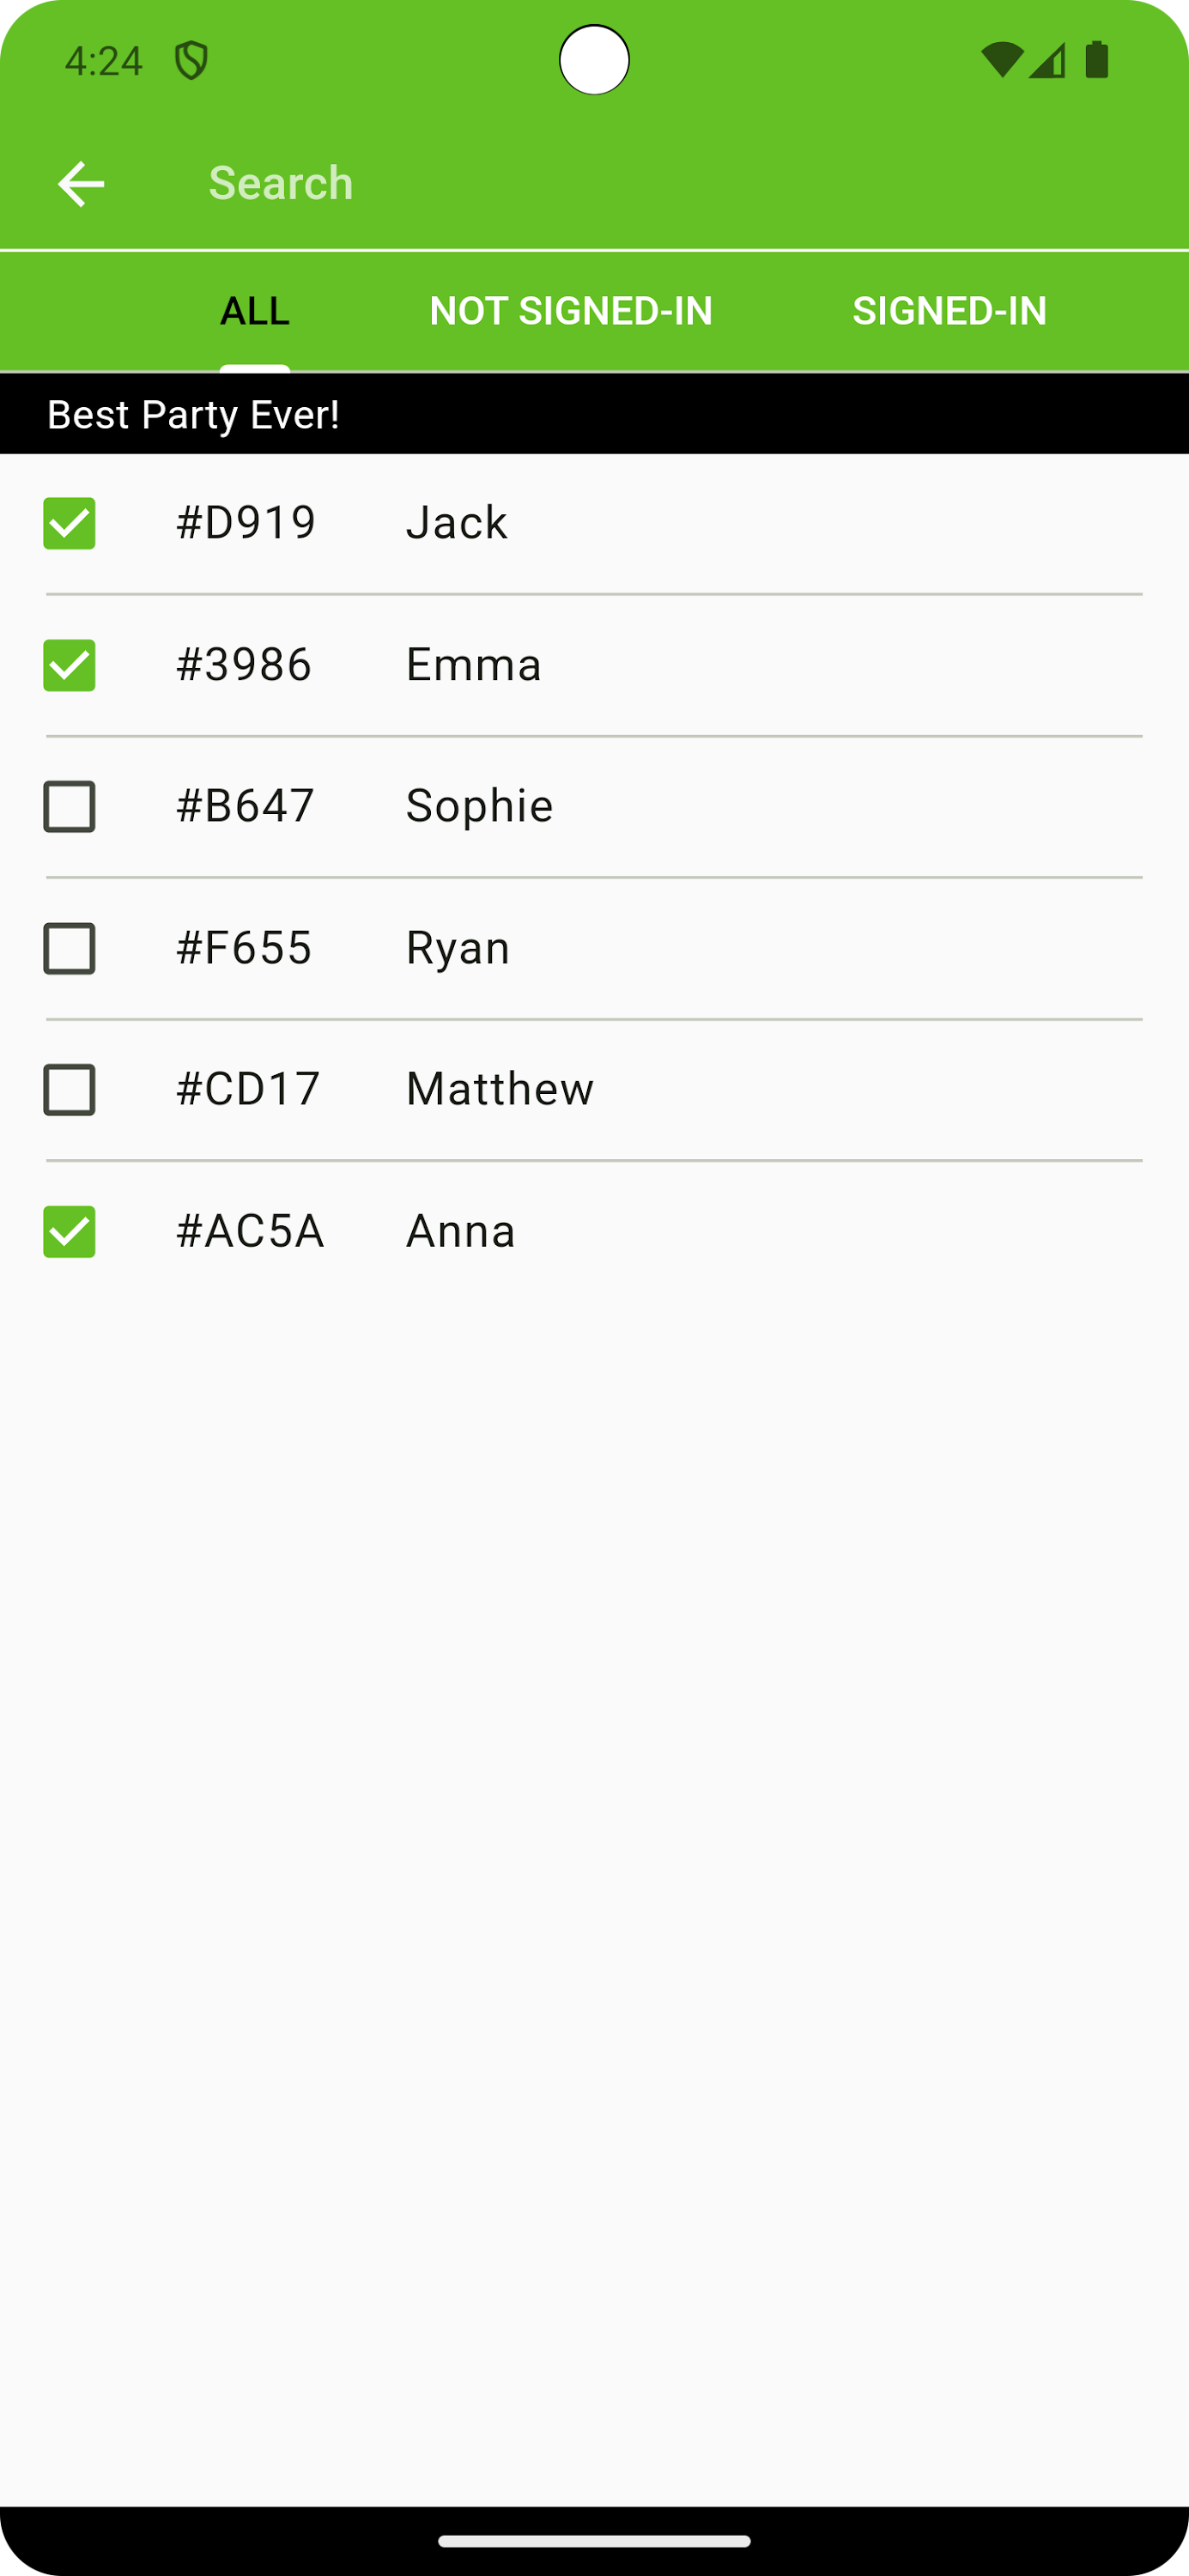Tap the cellular signal icon
This screenshot has width=1189, height=2576.
pyautogui.click(x=1047, y=61)
